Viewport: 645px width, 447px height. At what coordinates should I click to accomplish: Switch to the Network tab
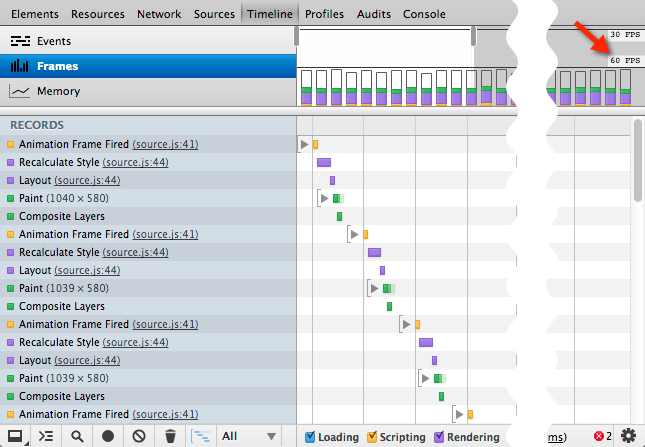[x=159, y=14]
